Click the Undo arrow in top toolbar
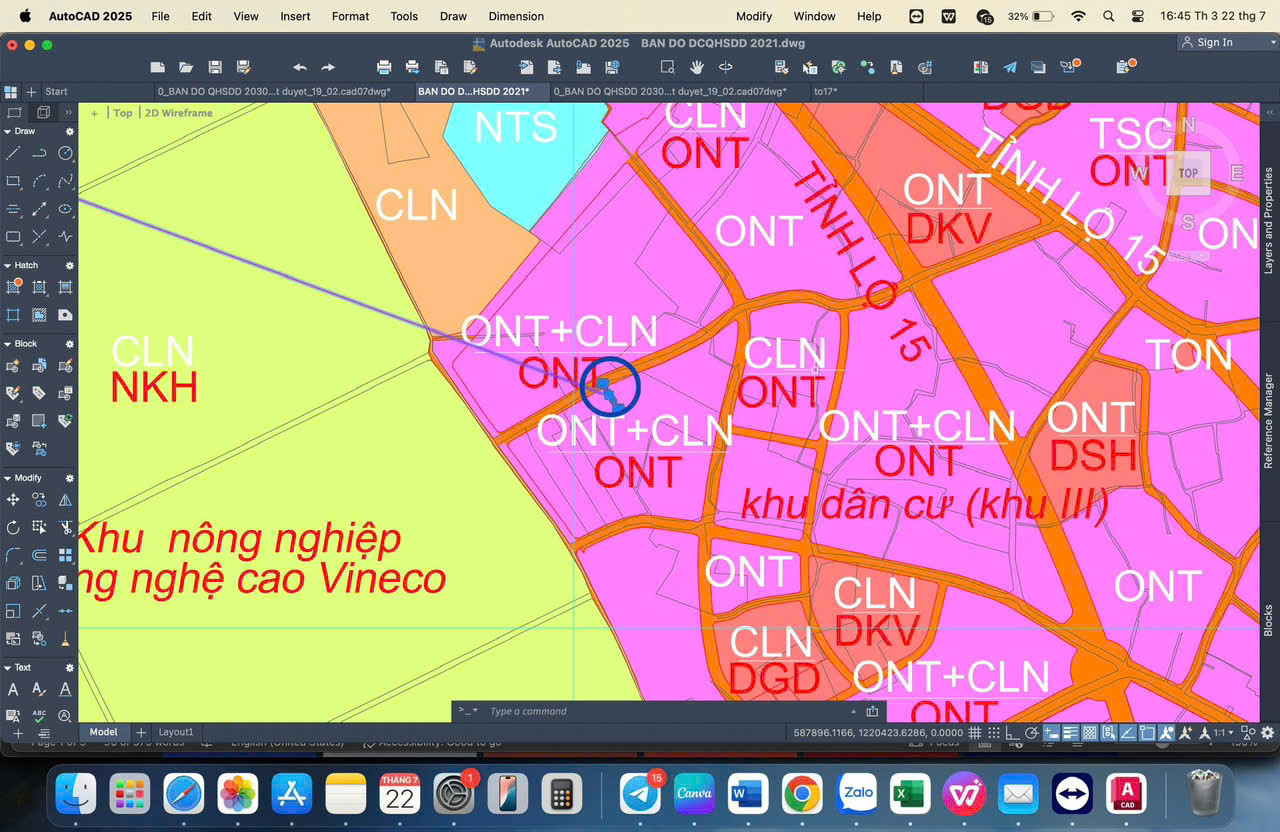 pyautogui.click(x=299, y=67)
